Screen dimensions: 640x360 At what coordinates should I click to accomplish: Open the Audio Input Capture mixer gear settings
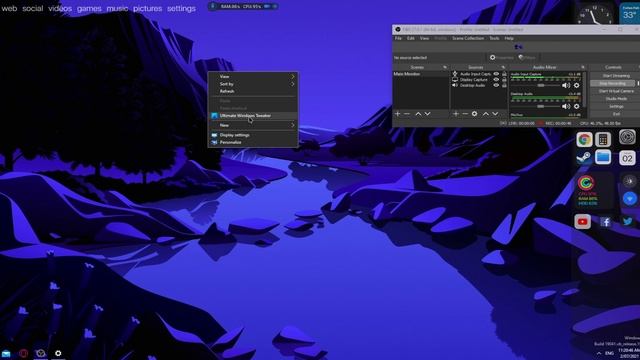coord(576,85)
